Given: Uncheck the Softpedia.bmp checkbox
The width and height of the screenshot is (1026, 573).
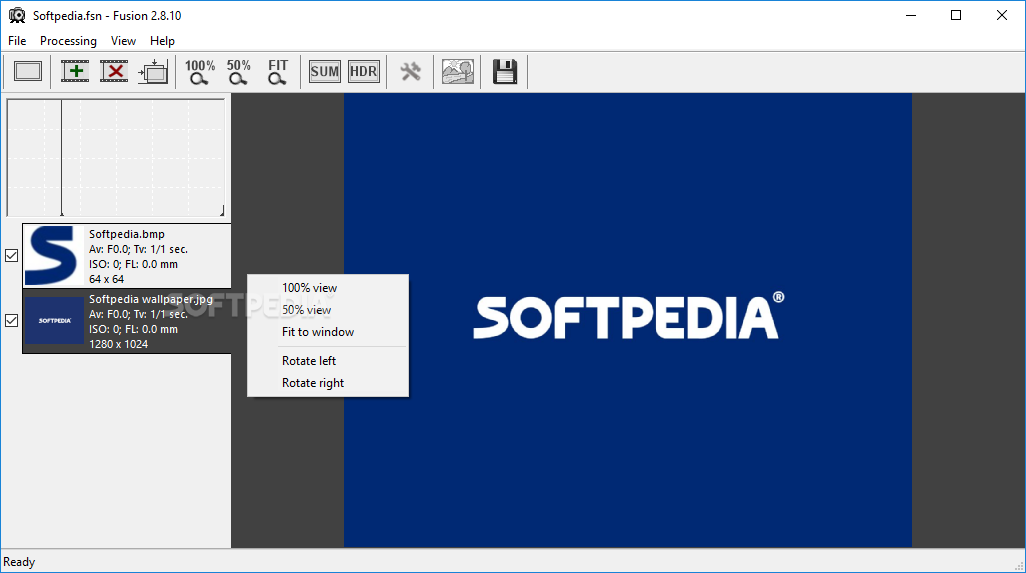Looking at the screenshot, I should click(11, 256).
